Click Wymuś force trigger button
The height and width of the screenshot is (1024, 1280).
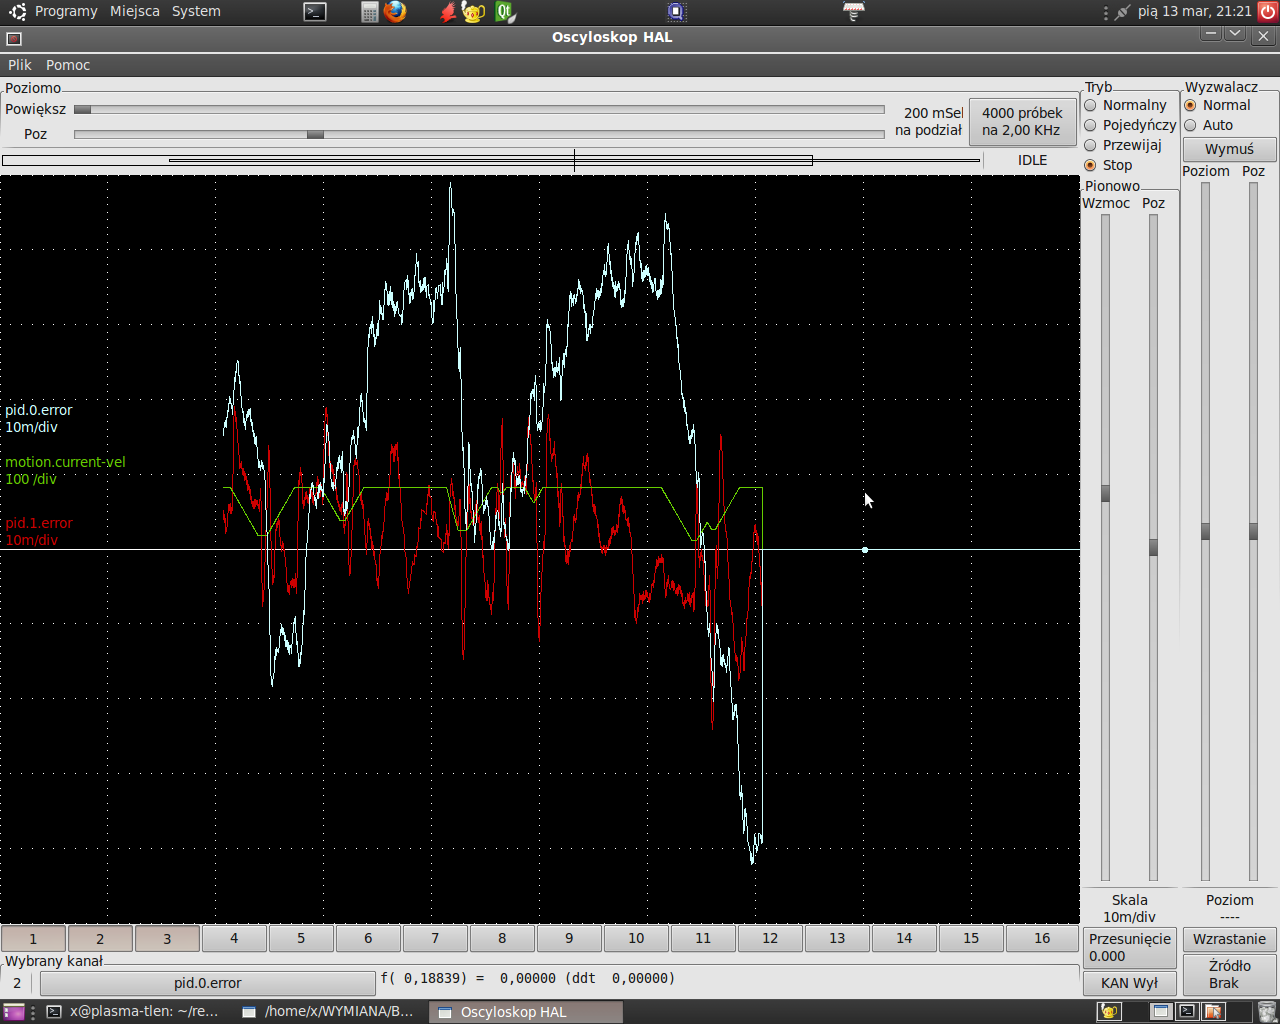coord(1229,149)
